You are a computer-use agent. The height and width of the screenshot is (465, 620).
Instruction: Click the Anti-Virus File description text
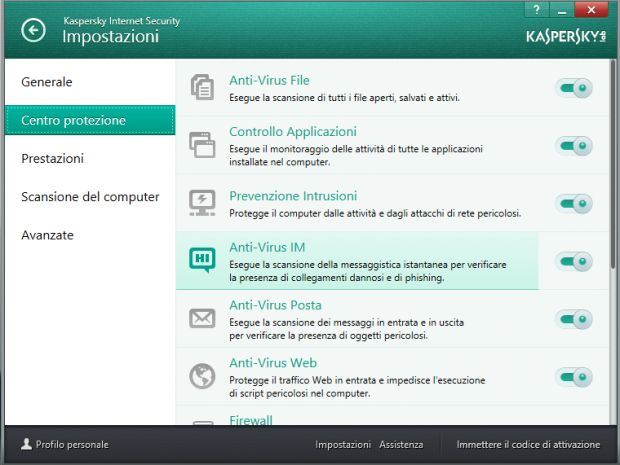coord(344,97)
